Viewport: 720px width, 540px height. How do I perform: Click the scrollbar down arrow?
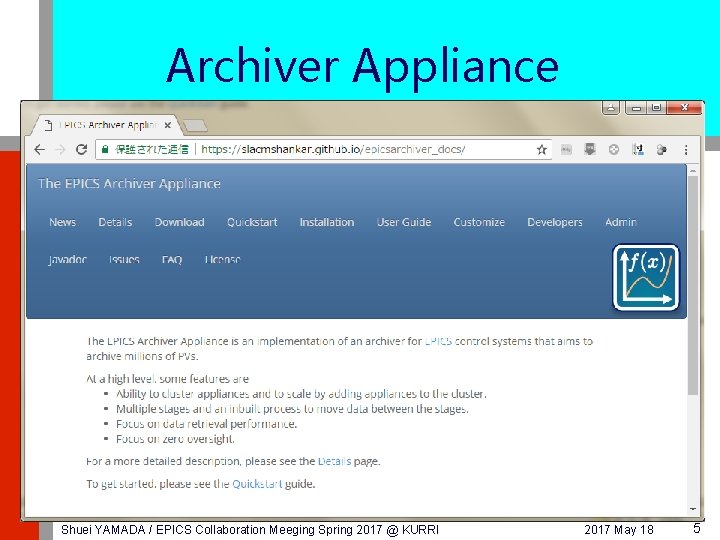point(693,509)
